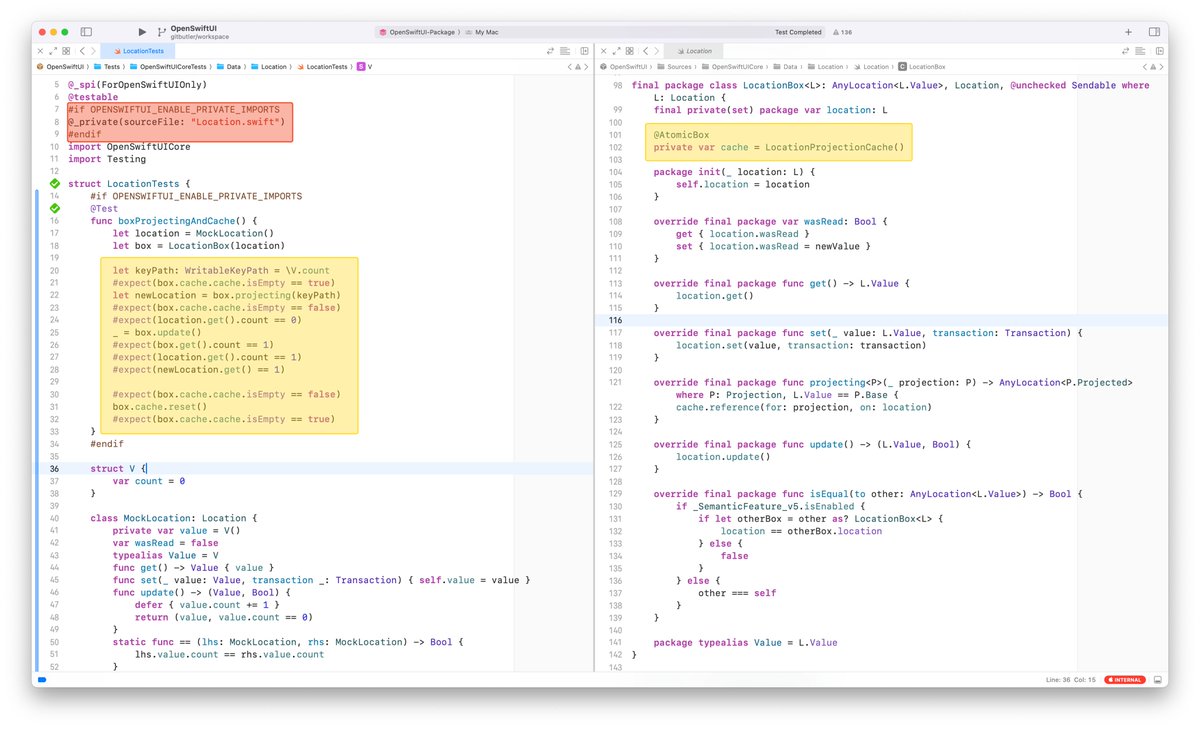This screenshot has height=729, width=1200.
Task: Open editor options lines icon in right editor
Action: pos(1141,50)
